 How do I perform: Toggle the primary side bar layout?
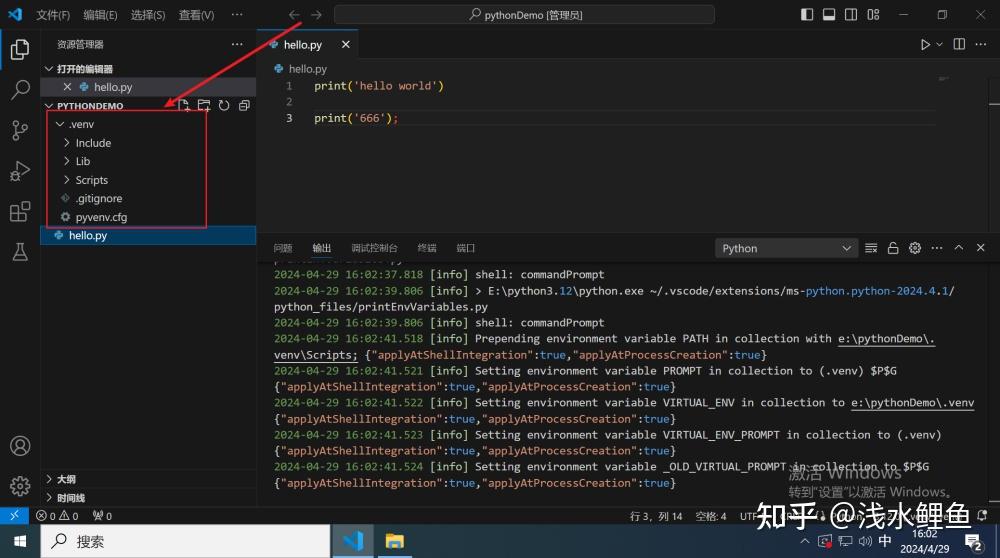pyautogui.click(x=807, y=14)
